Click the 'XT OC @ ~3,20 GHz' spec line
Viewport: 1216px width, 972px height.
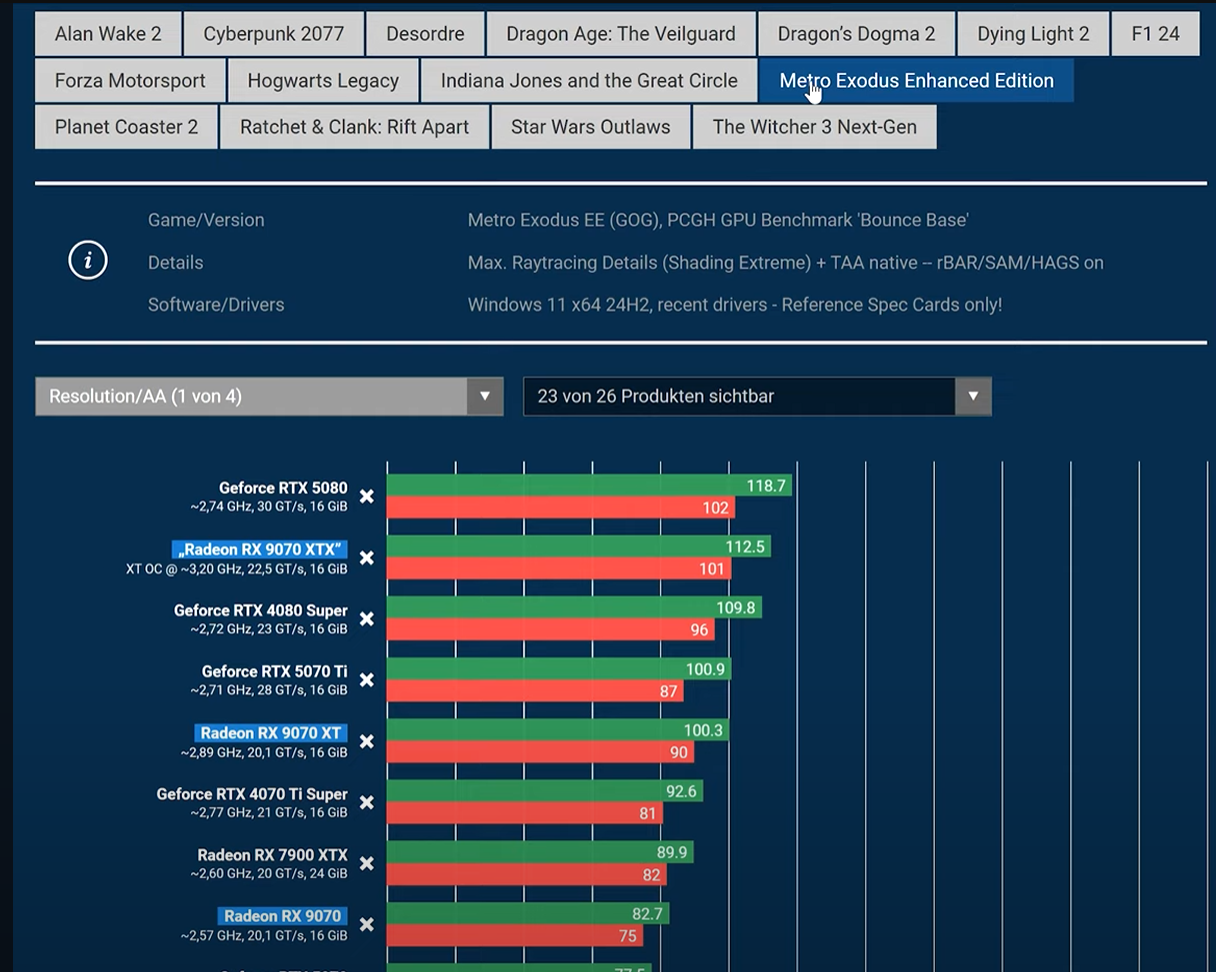coord(237,568)
